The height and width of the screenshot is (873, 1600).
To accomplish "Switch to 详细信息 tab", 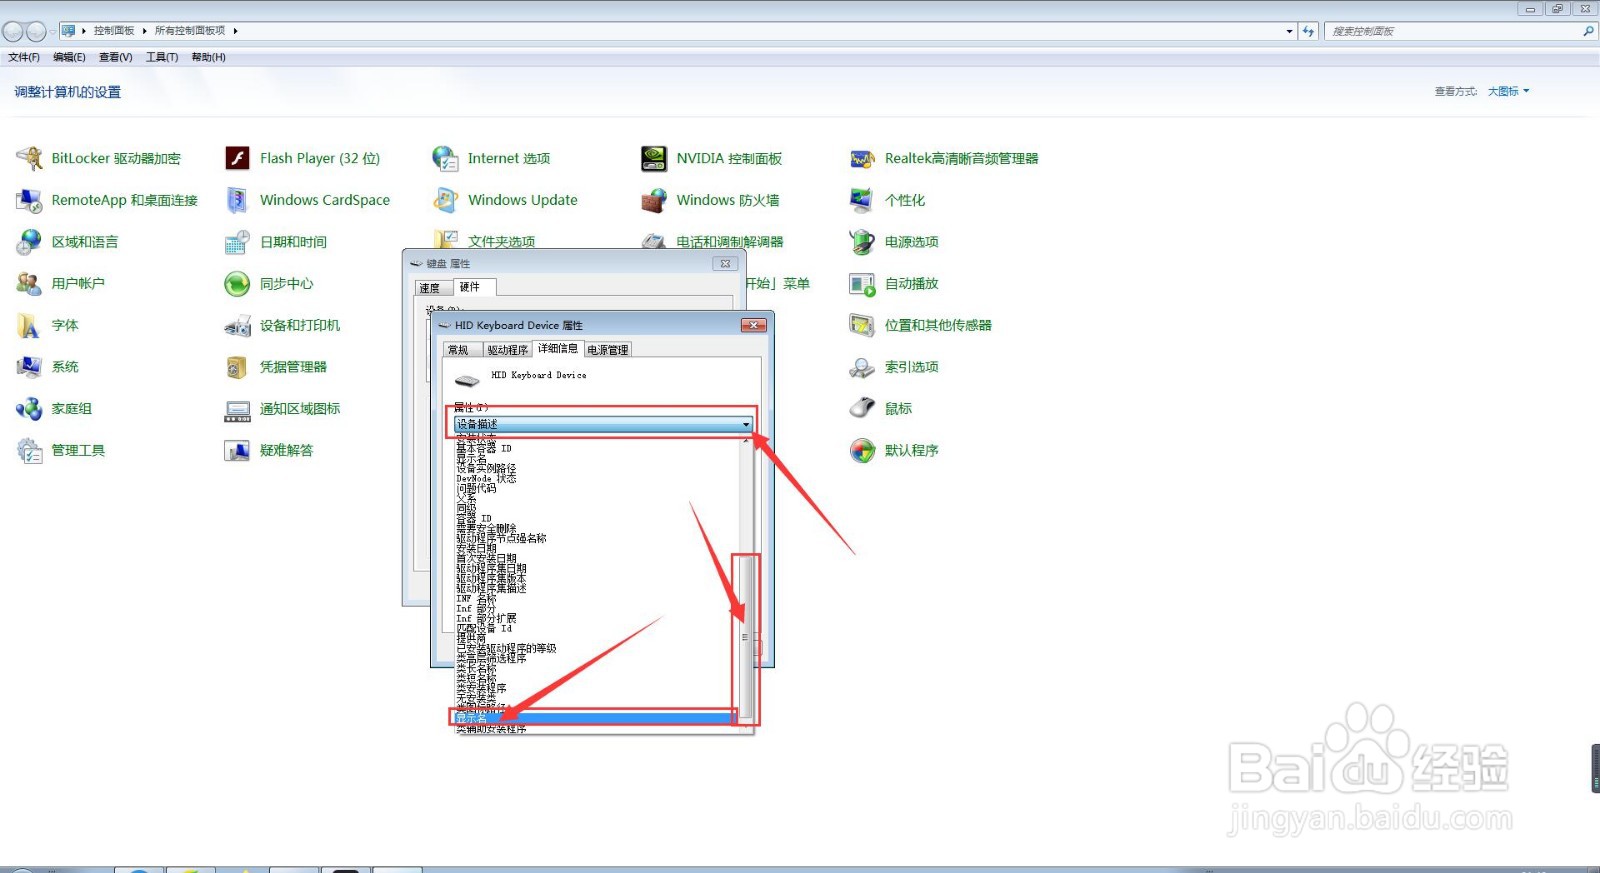I will (x=558, y=348).
